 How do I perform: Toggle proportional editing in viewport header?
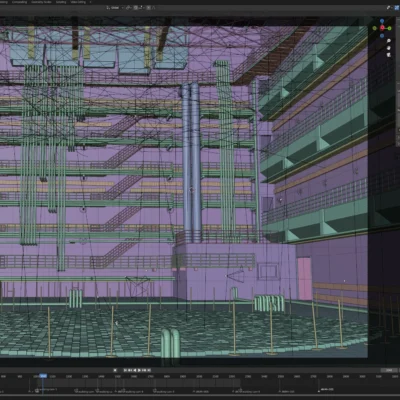click(x=148, y=7)
